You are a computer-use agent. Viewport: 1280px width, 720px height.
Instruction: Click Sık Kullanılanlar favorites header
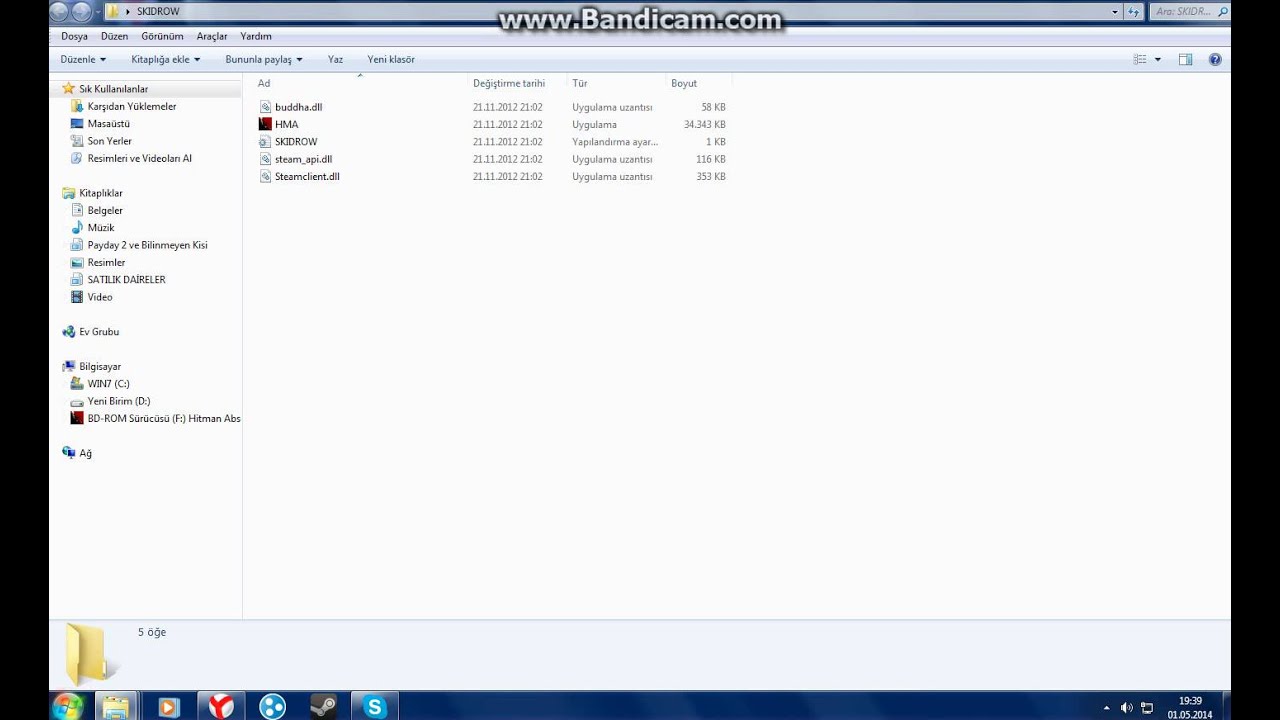click(113, 89)
